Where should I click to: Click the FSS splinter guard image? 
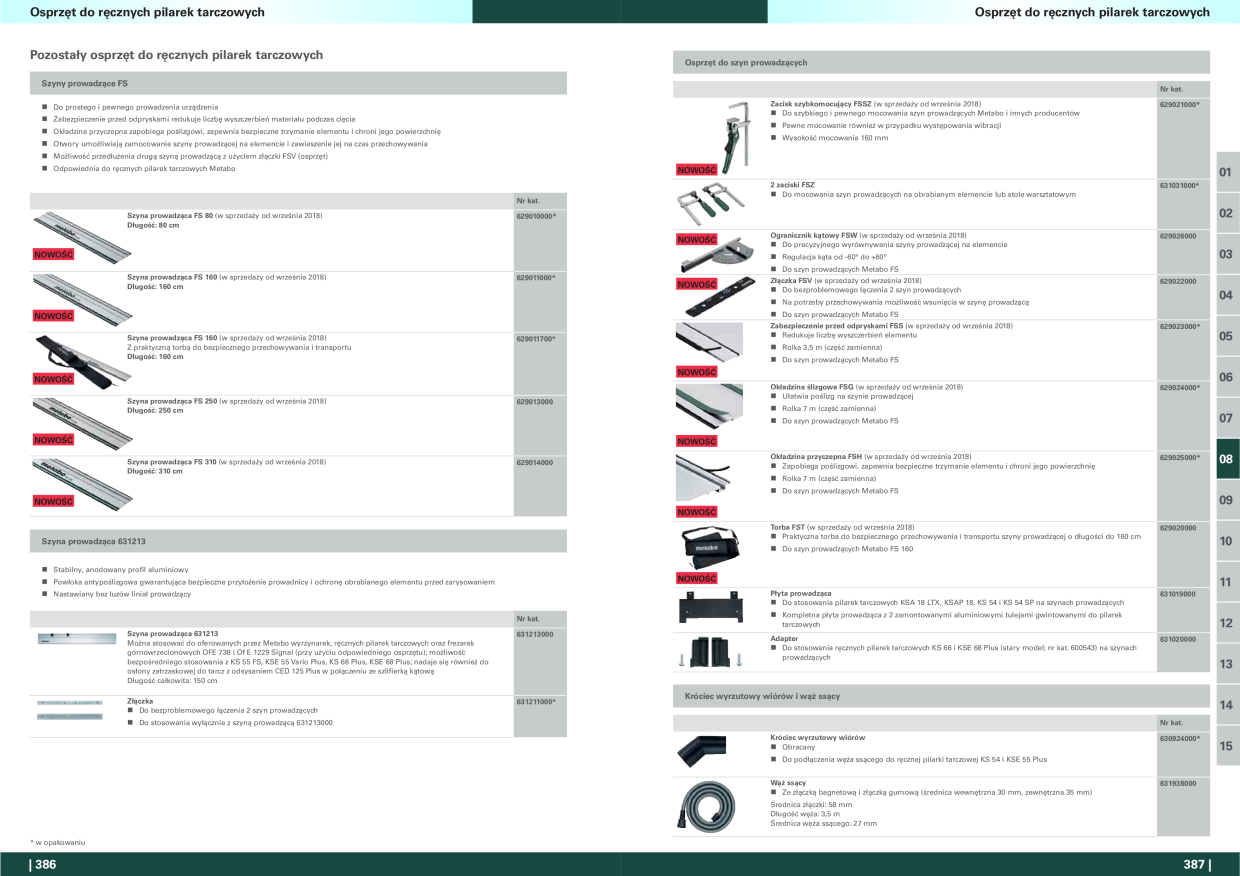[709, 342]
